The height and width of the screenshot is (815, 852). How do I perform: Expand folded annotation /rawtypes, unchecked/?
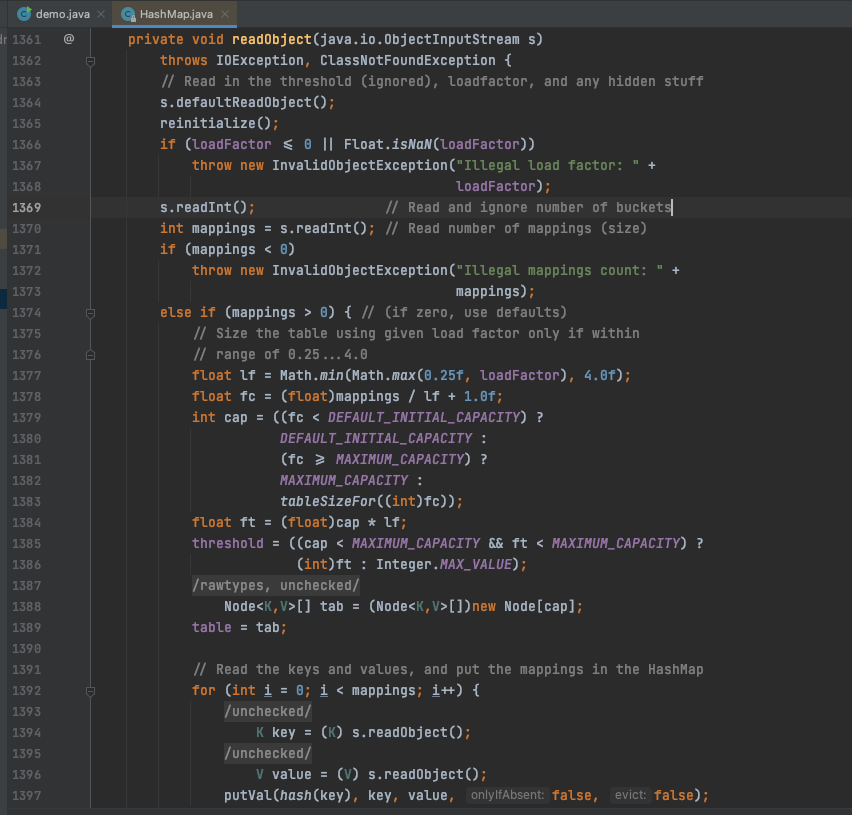pos(275,586)
